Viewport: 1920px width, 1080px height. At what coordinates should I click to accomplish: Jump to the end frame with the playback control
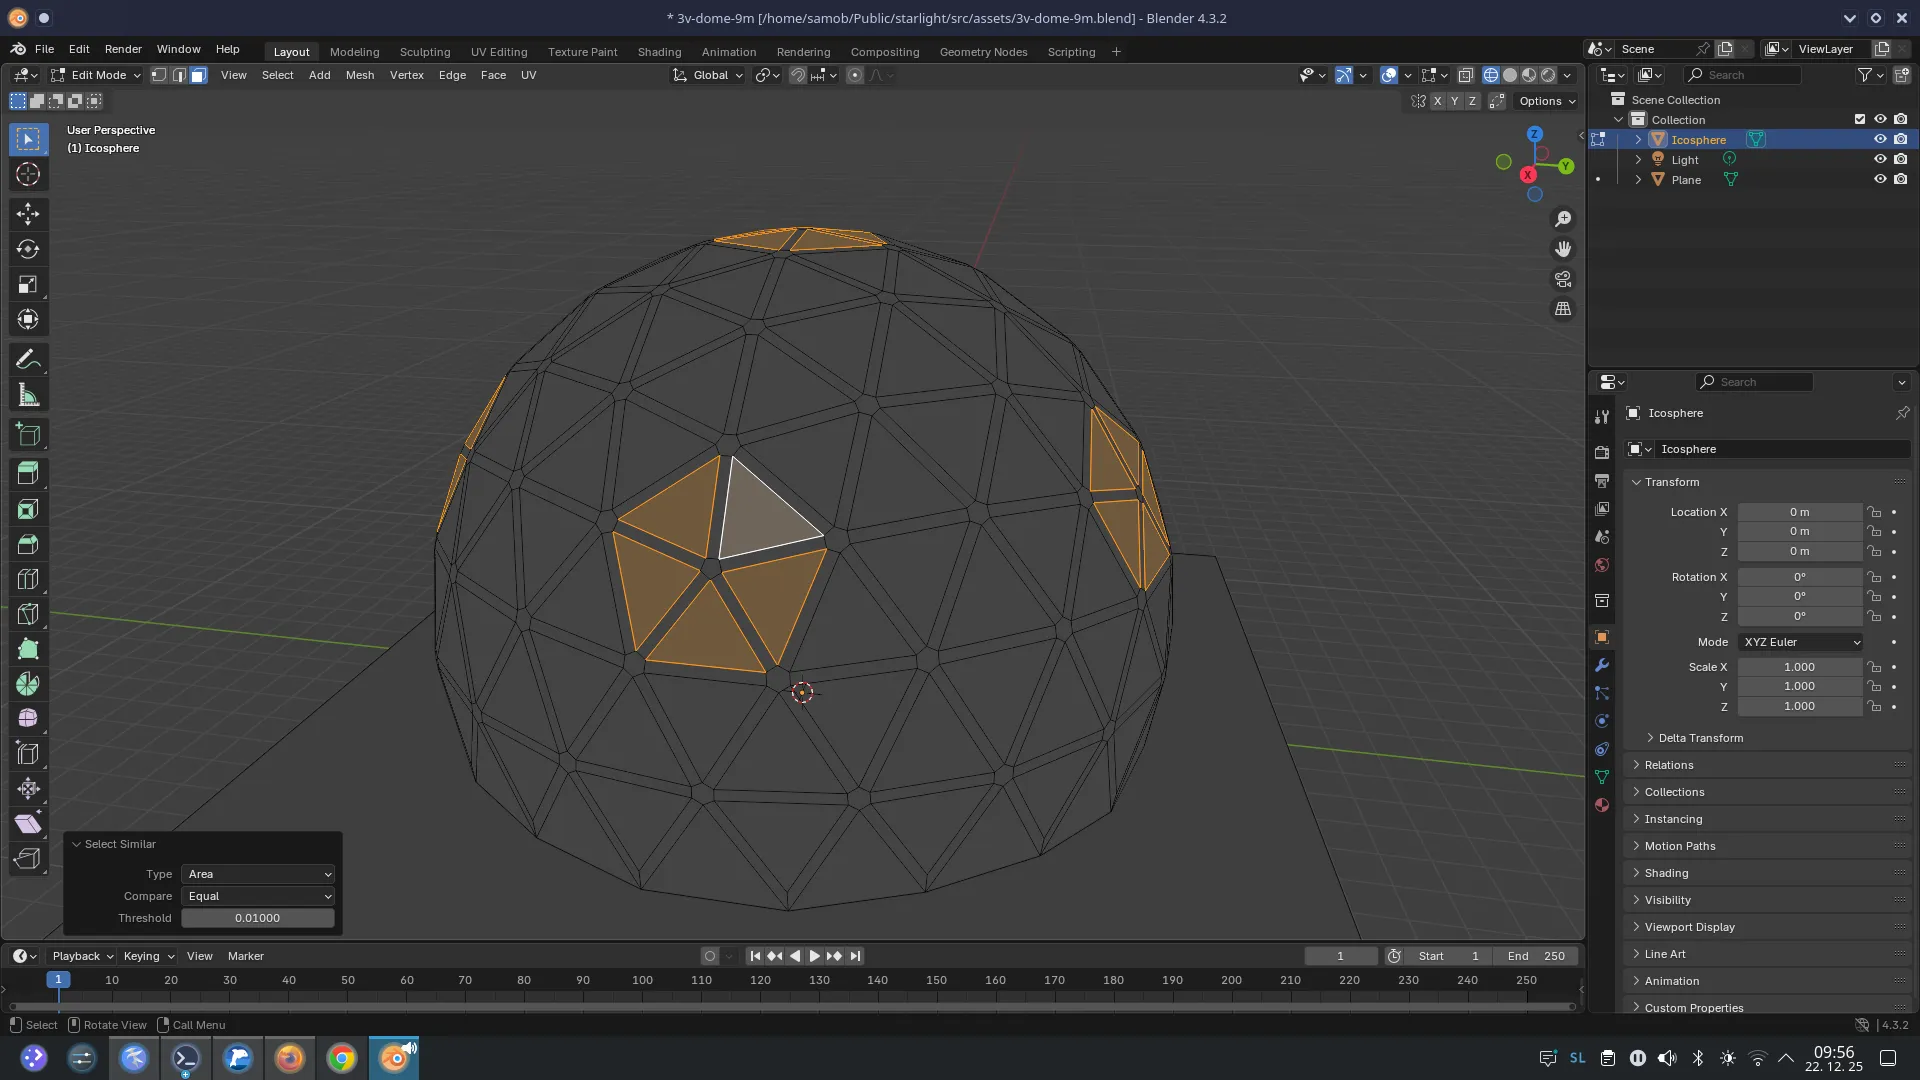coord(856,956)
